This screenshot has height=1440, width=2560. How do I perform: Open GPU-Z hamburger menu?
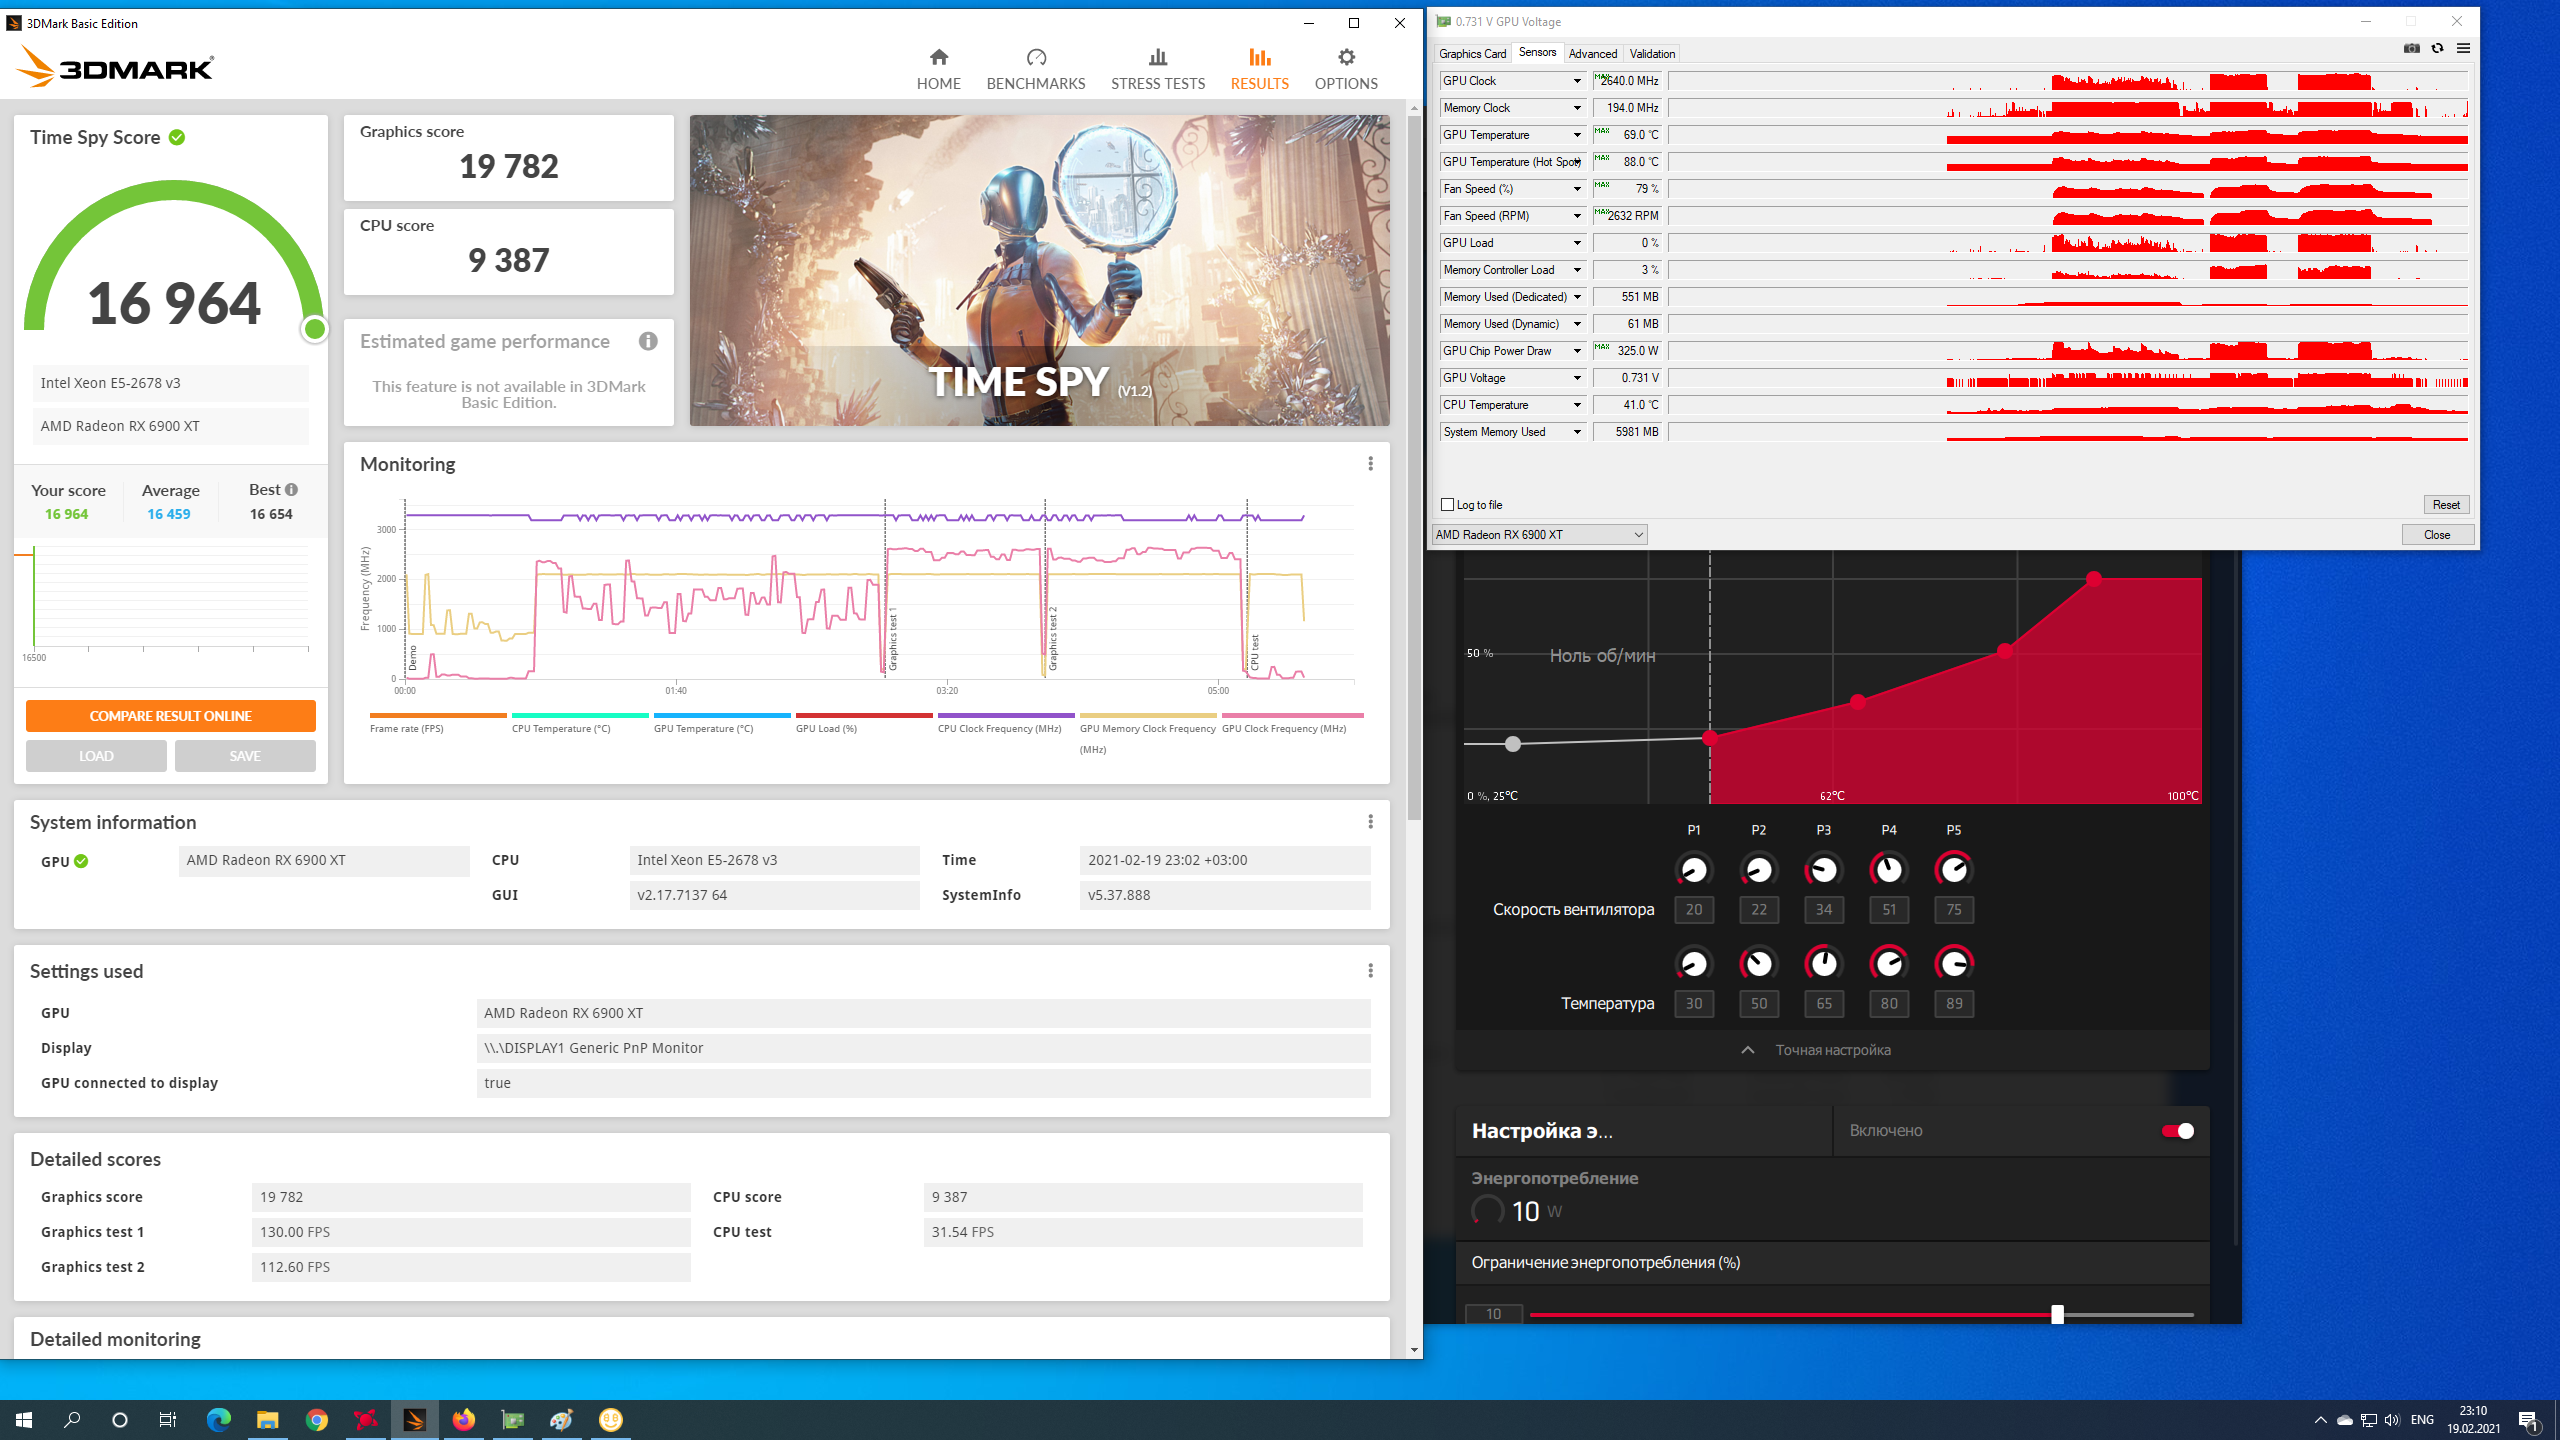[2463, 49]
